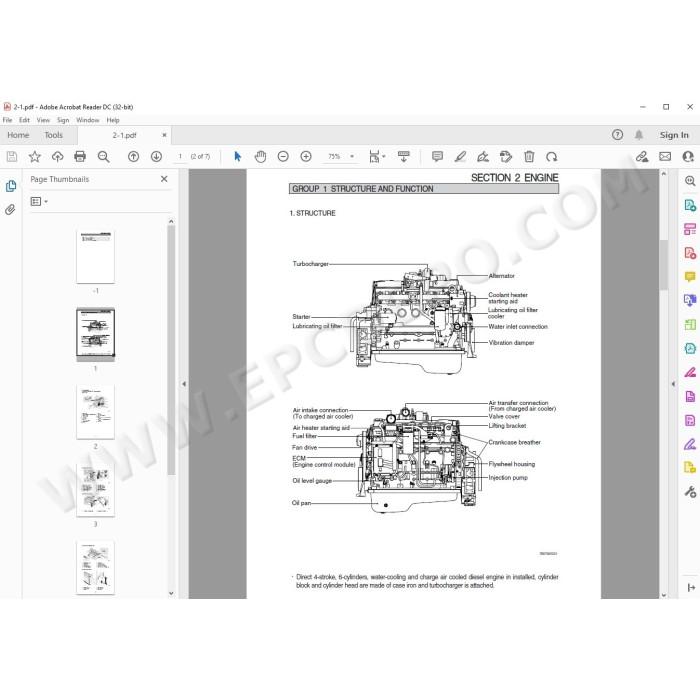
Task: Print the document using the printer icon
Action: tap(80, 157)
